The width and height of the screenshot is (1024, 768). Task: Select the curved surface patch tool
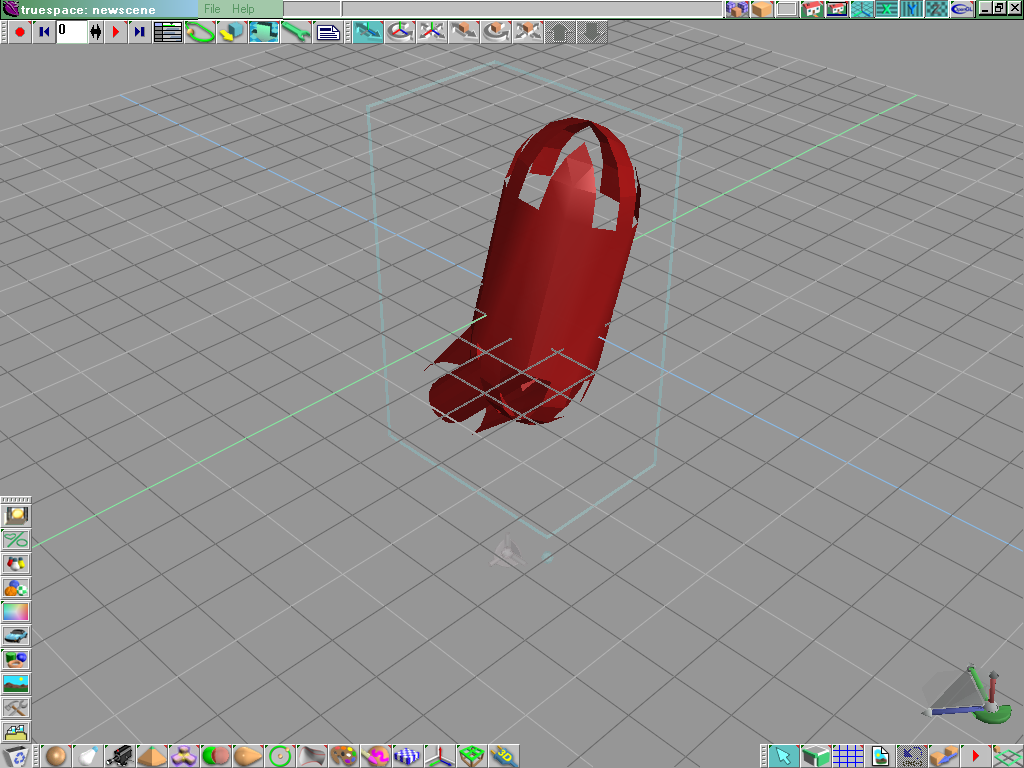click(x=313, y=756)
